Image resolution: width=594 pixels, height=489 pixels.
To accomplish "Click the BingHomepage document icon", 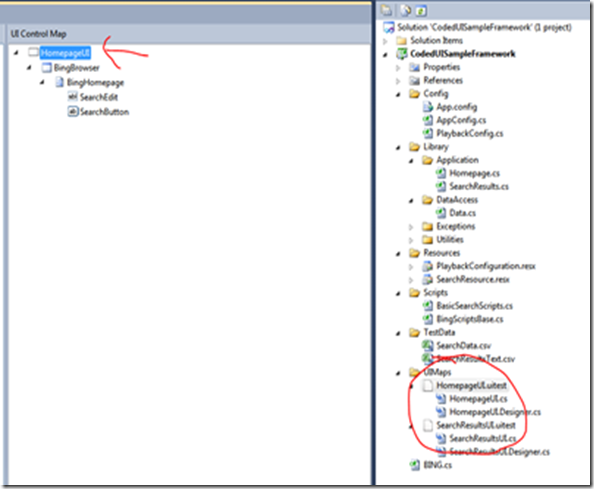I will coord(59,82).
